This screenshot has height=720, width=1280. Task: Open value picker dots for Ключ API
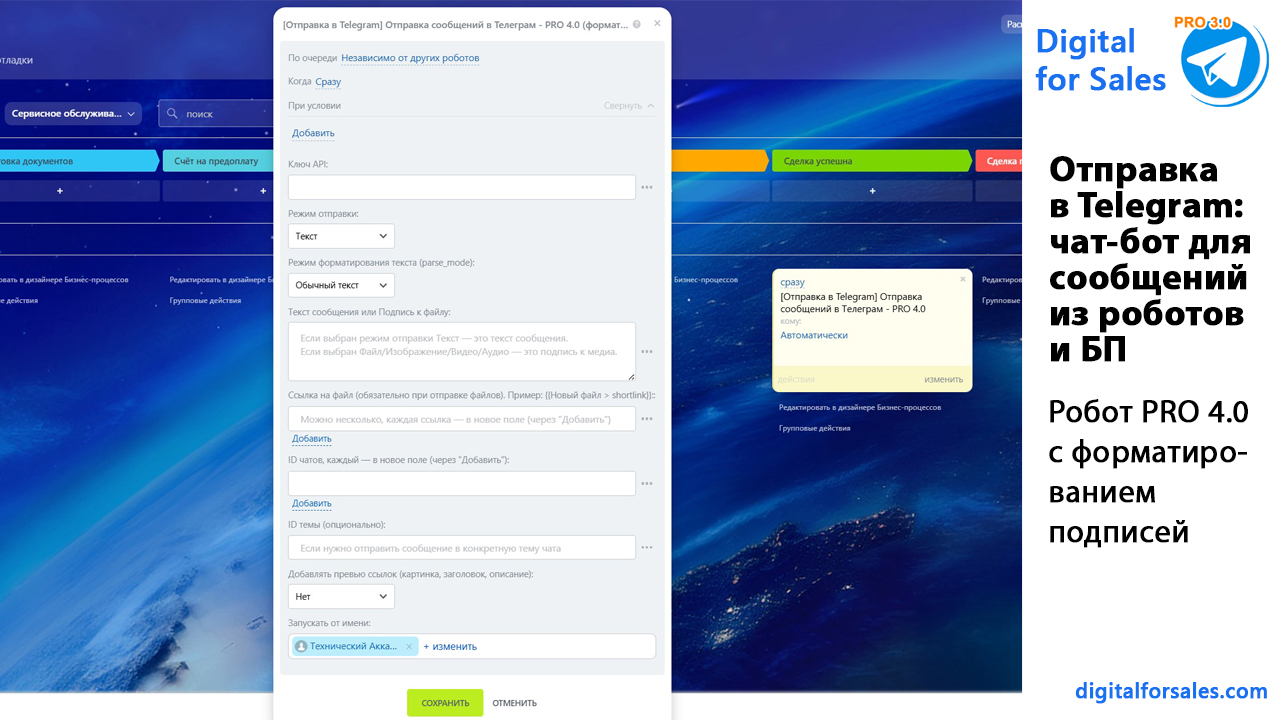647,187
